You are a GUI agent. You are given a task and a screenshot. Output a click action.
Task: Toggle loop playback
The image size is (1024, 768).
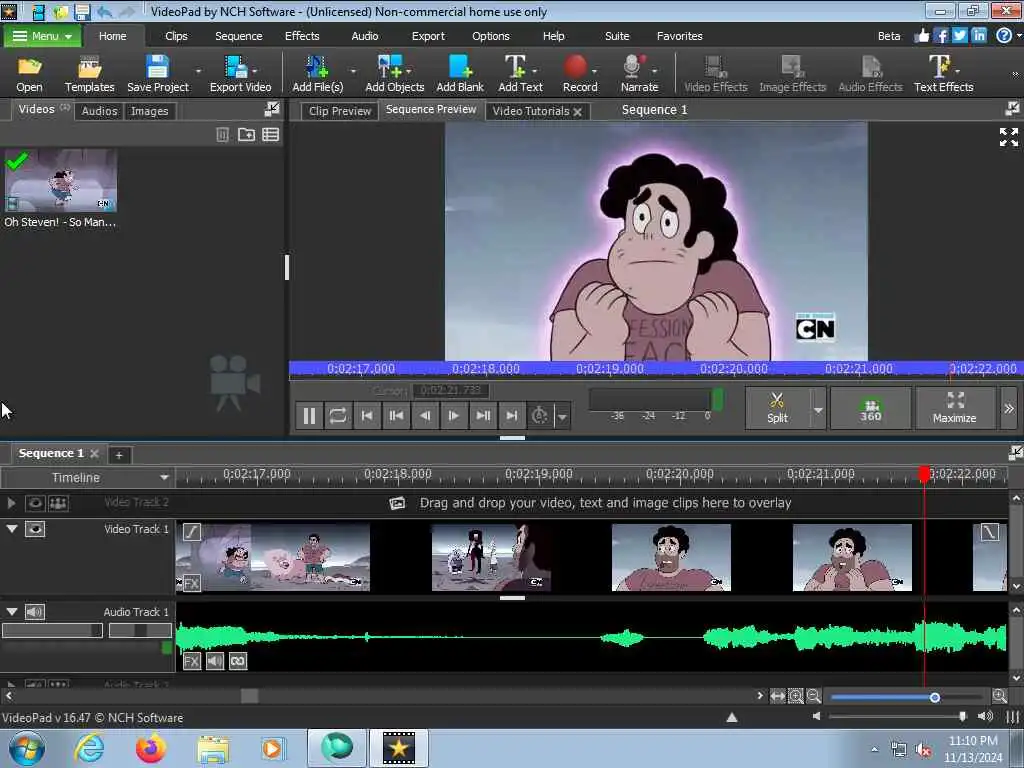tap(338, 415)
